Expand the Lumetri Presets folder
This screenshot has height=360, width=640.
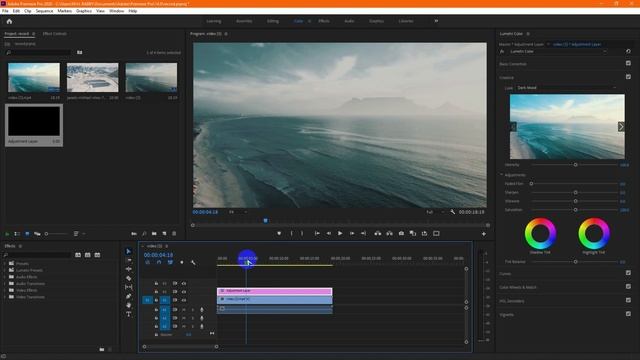click(5, 270)
